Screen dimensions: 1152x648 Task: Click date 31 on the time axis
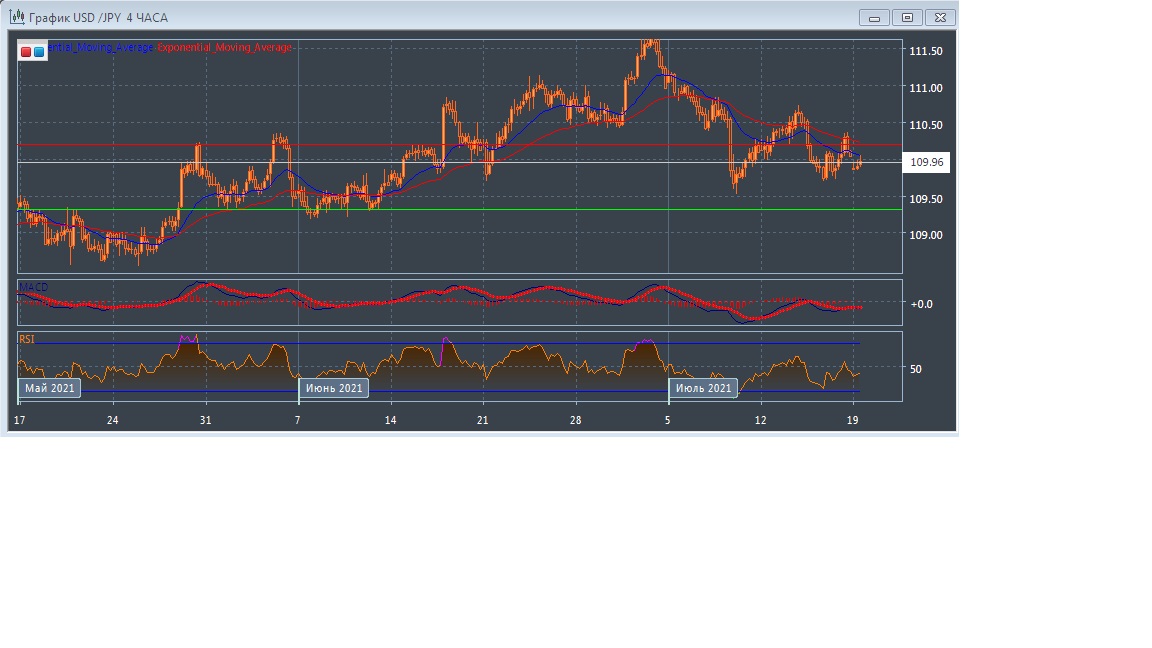pyautogui.click(x=205, y=420)
